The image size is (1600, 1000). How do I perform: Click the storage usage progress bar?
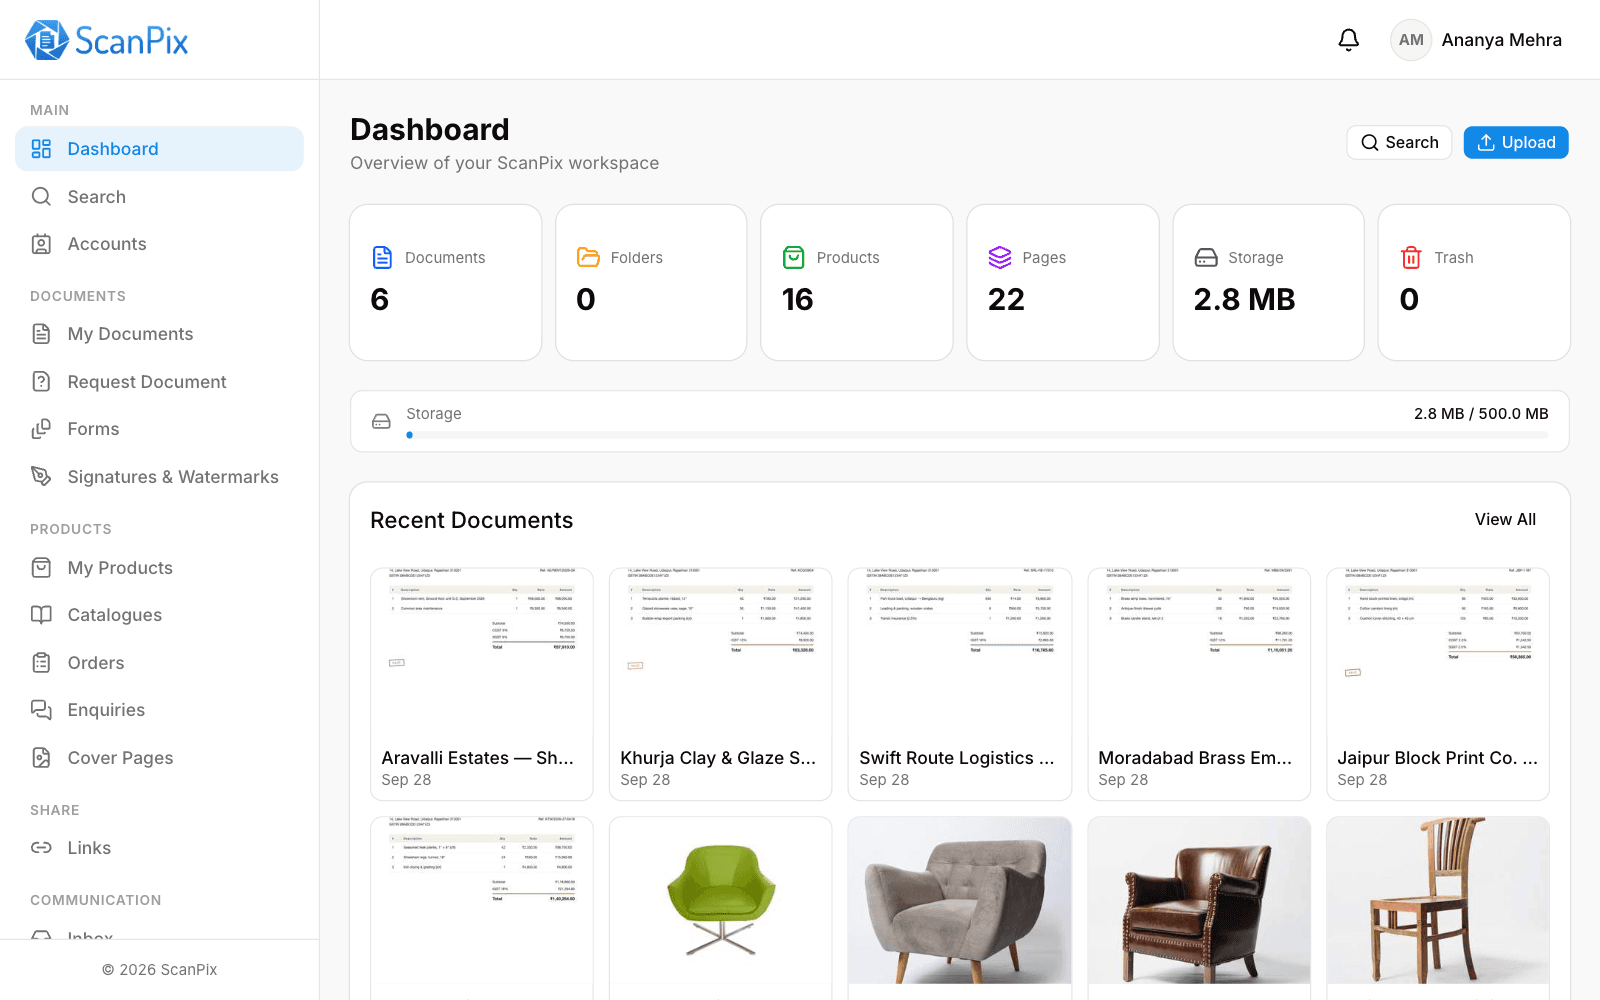[977, 435]
